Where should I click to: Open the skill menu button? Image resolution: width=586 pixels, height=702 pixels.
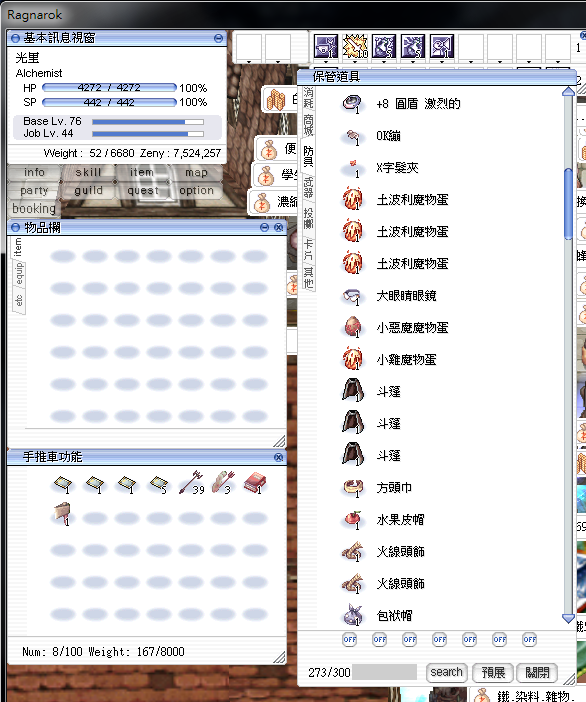click(88, 172)
